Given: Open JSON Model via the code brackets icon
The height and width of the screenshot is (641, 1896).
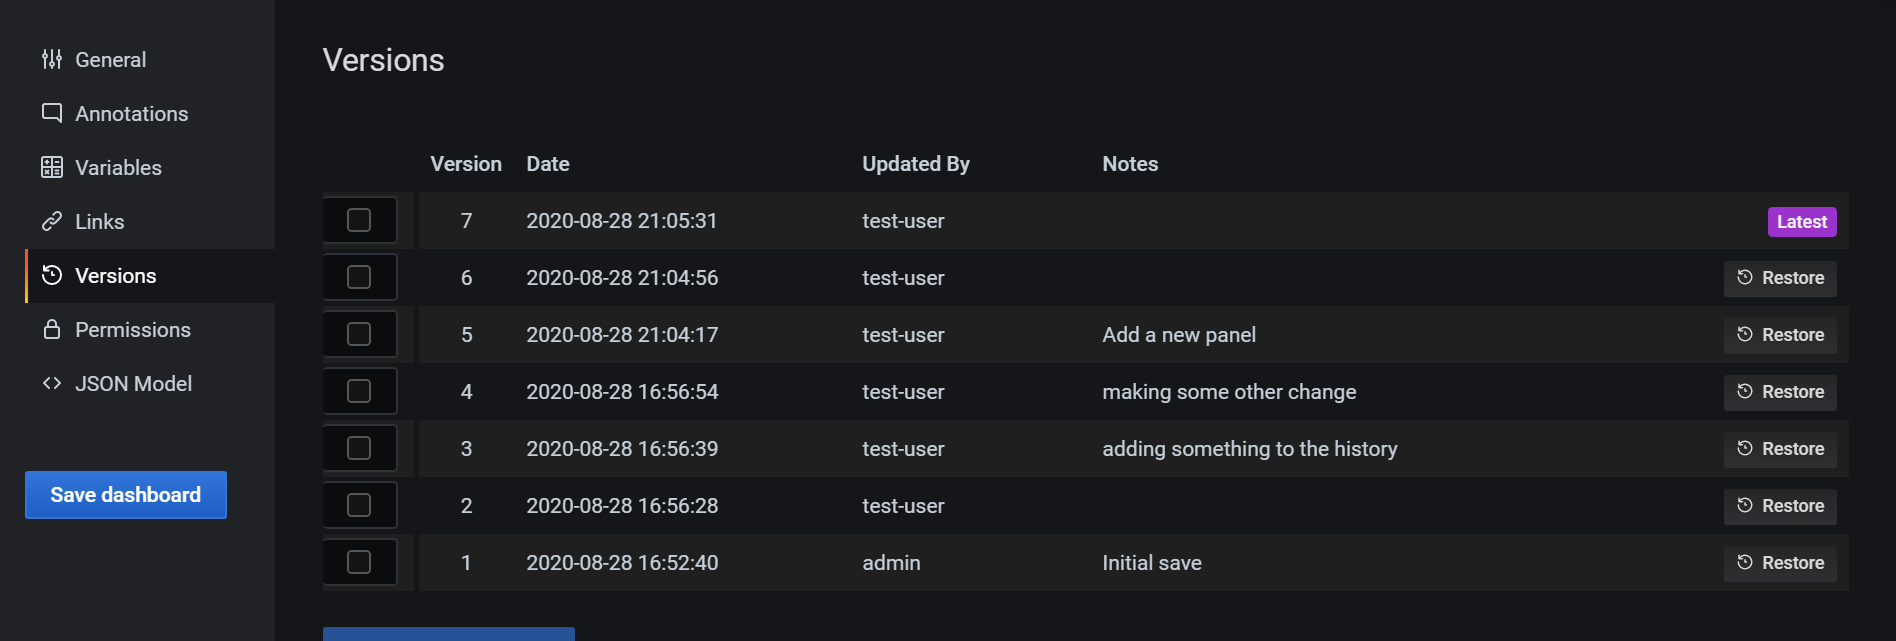Looking at the screenshot, I should 52,383.
